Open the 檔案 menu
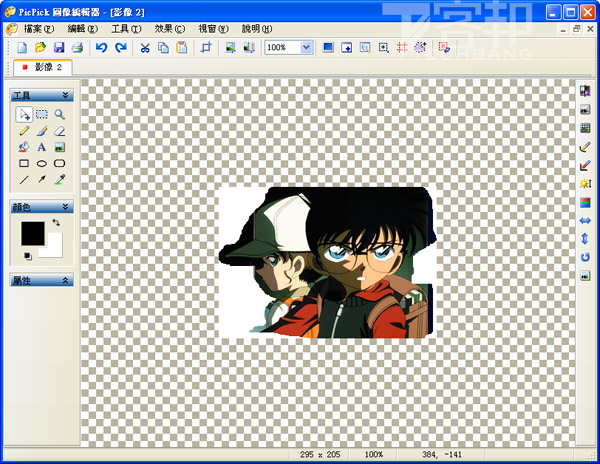Viewport: 600px width, 464px height. point(41,29)
